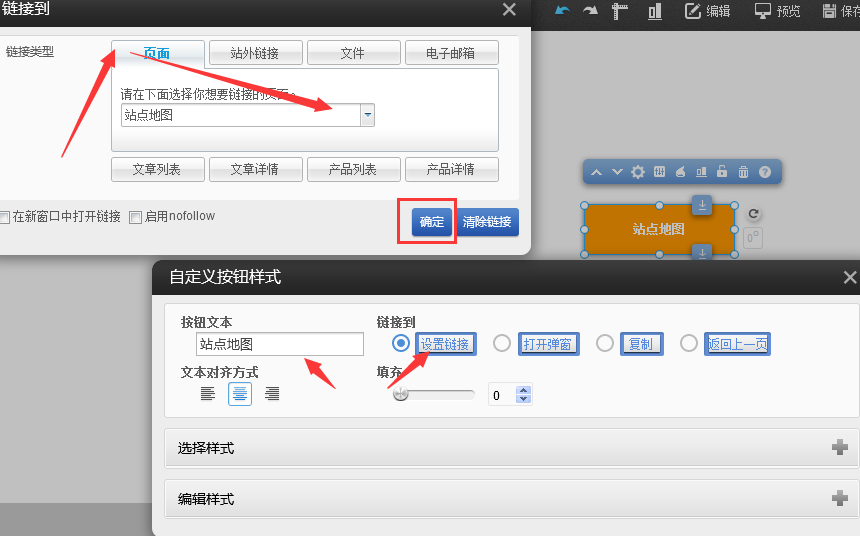Enable 在新窗口中打开链接 checkbox

[5, 217]
